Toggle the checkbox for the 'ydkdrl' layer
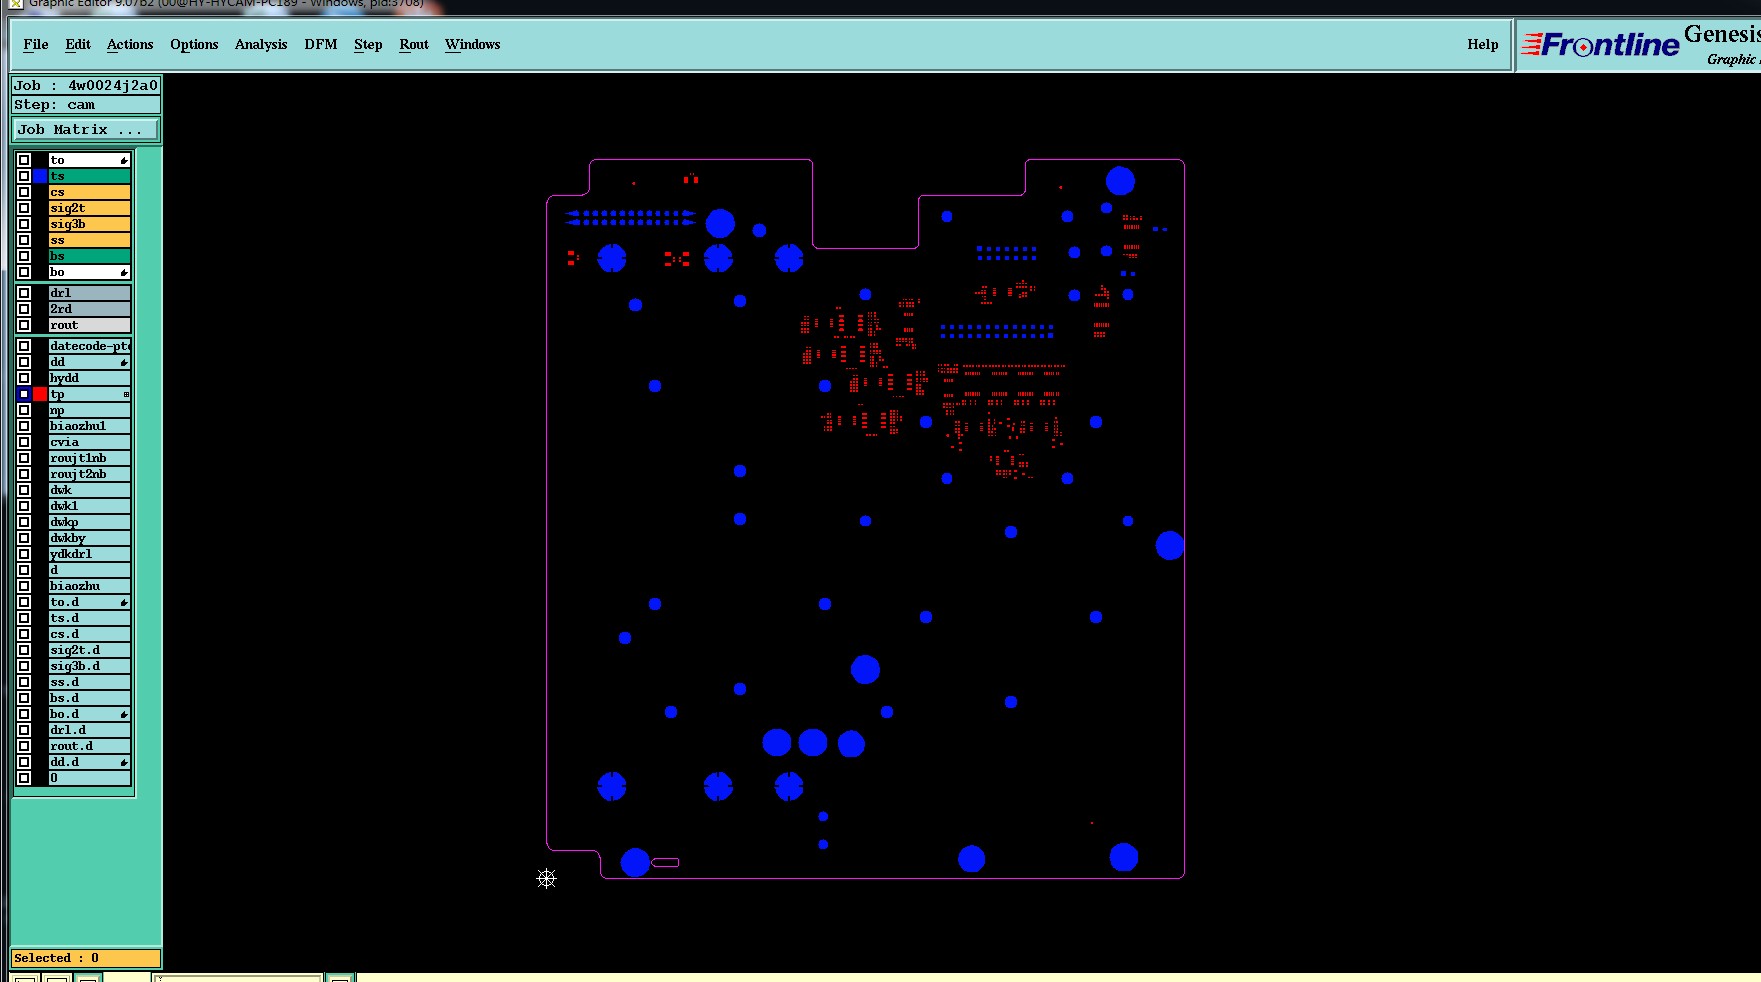This screenshot has width=1761, height=982. pos(24,554)
